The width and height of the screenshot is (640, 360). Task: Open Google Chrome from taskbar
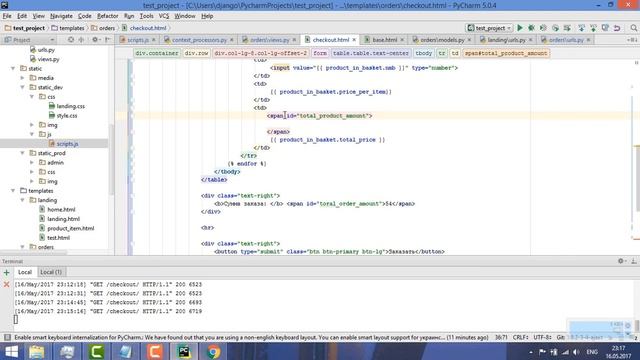tap(213, 351)
